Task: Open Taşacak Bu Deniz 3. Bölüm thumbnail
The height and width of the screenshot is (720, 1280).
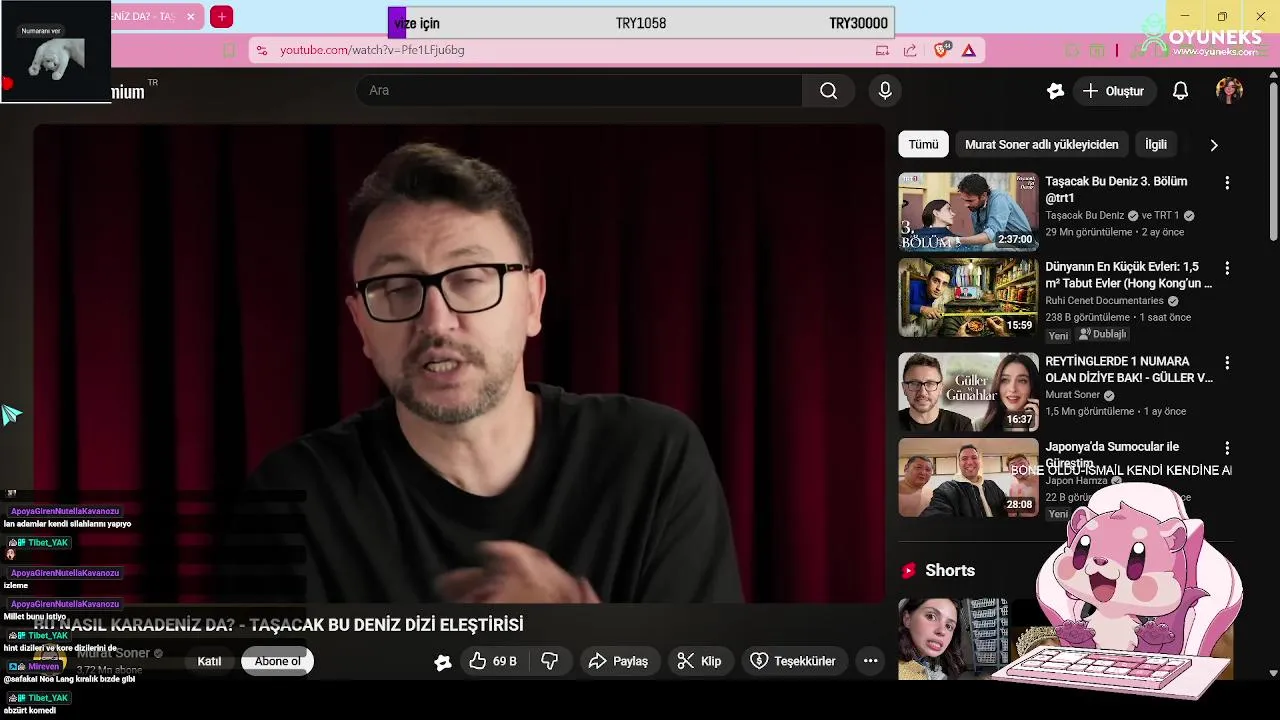Action: [968, 211]
